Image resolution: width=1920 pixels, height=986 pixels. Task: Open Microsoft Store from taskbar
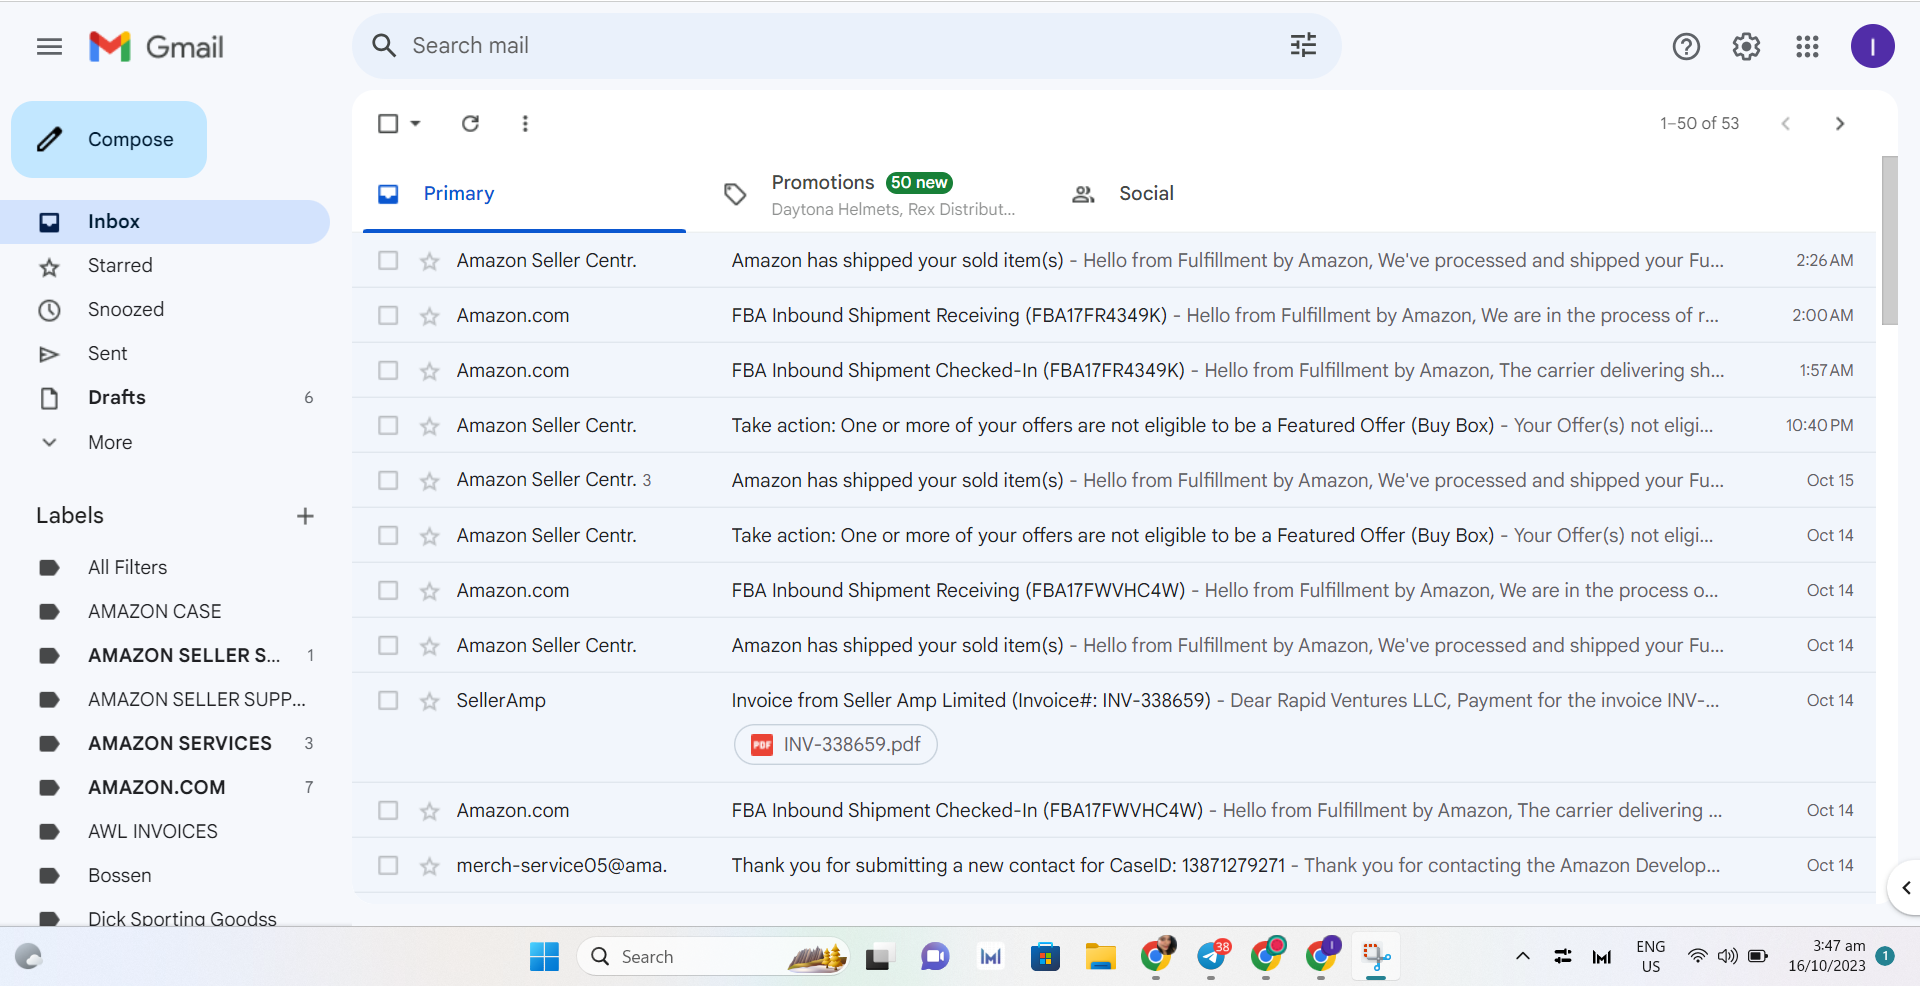(x=1045, y=957)
